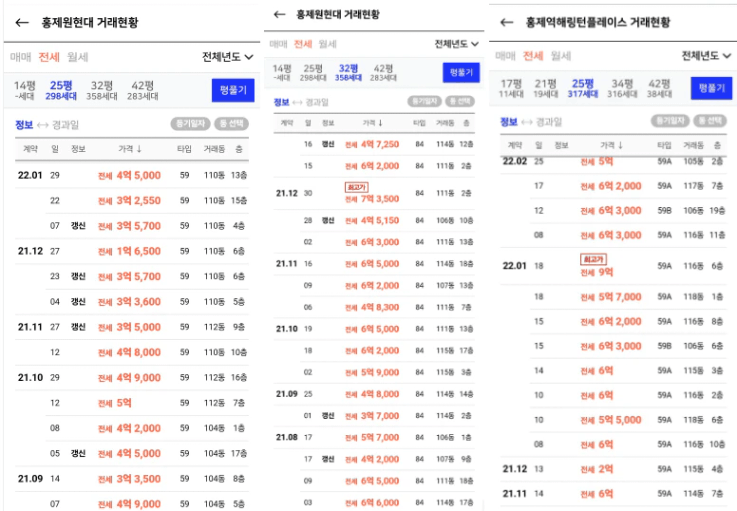Open 전세 5억 5,000 118동 6층 row
Viewport: 737px width, 511px height.
628,420
